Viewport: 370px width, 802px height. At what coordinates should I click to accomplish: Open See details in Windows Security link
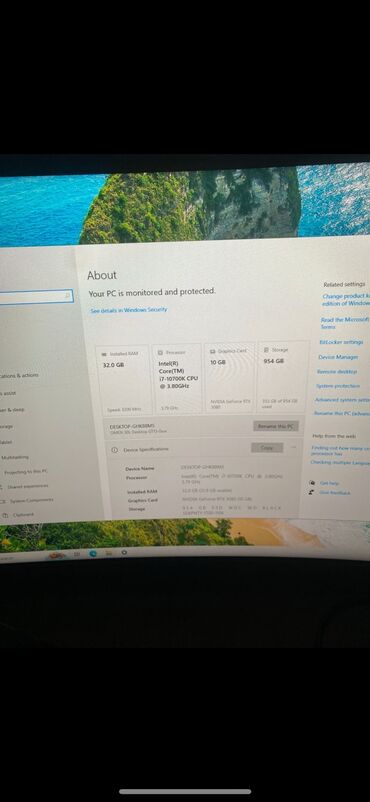pyautogui.click(x=128, y=310)
